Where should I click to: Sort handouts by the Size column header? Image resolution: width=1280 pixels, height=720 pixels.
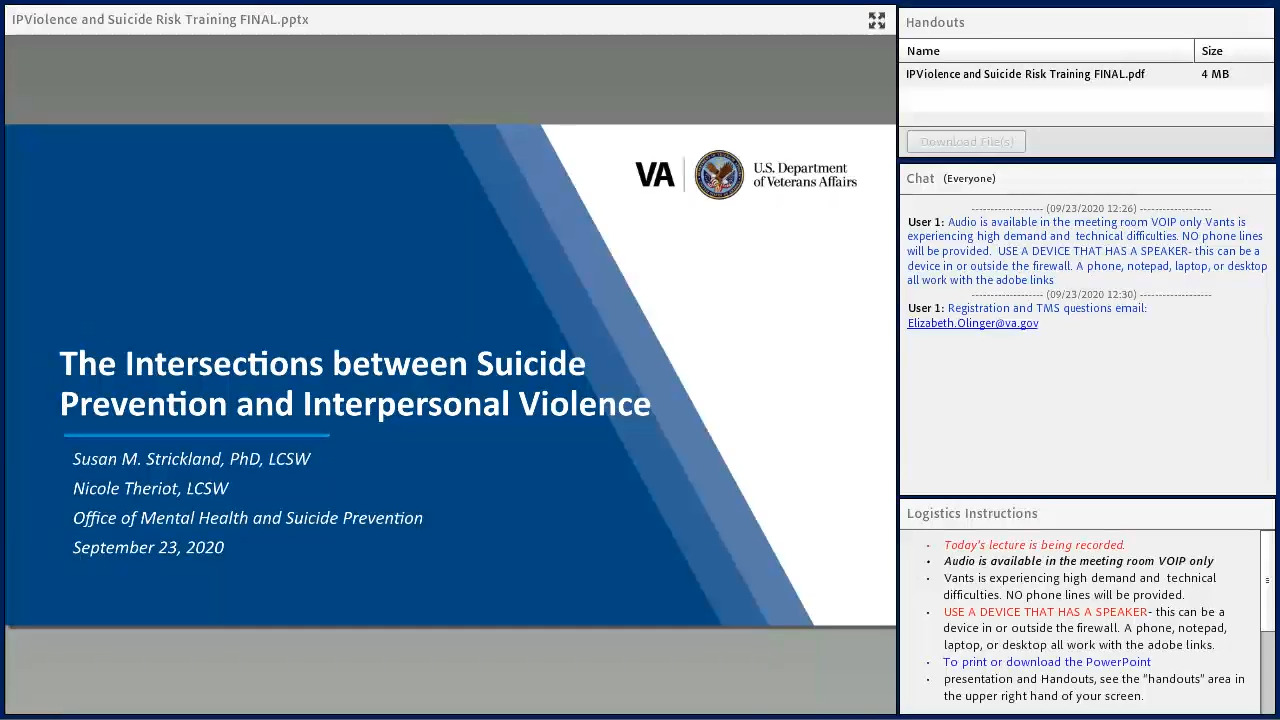[x=1234, y=51]
